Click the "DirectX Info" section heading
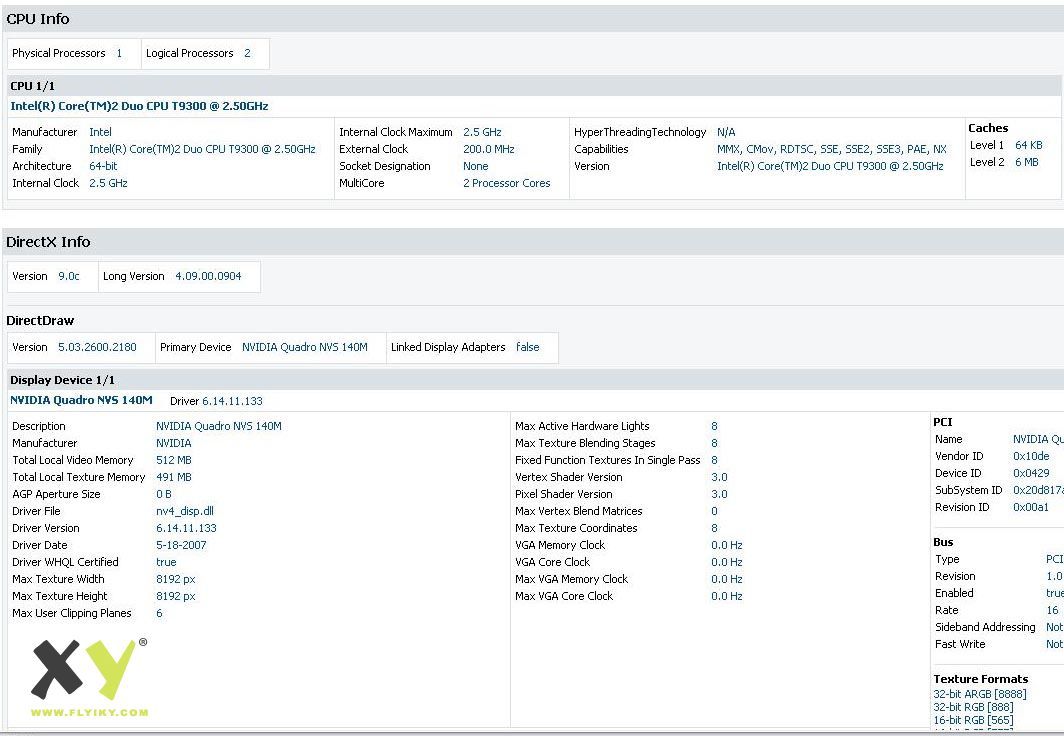 click(48, 242)
